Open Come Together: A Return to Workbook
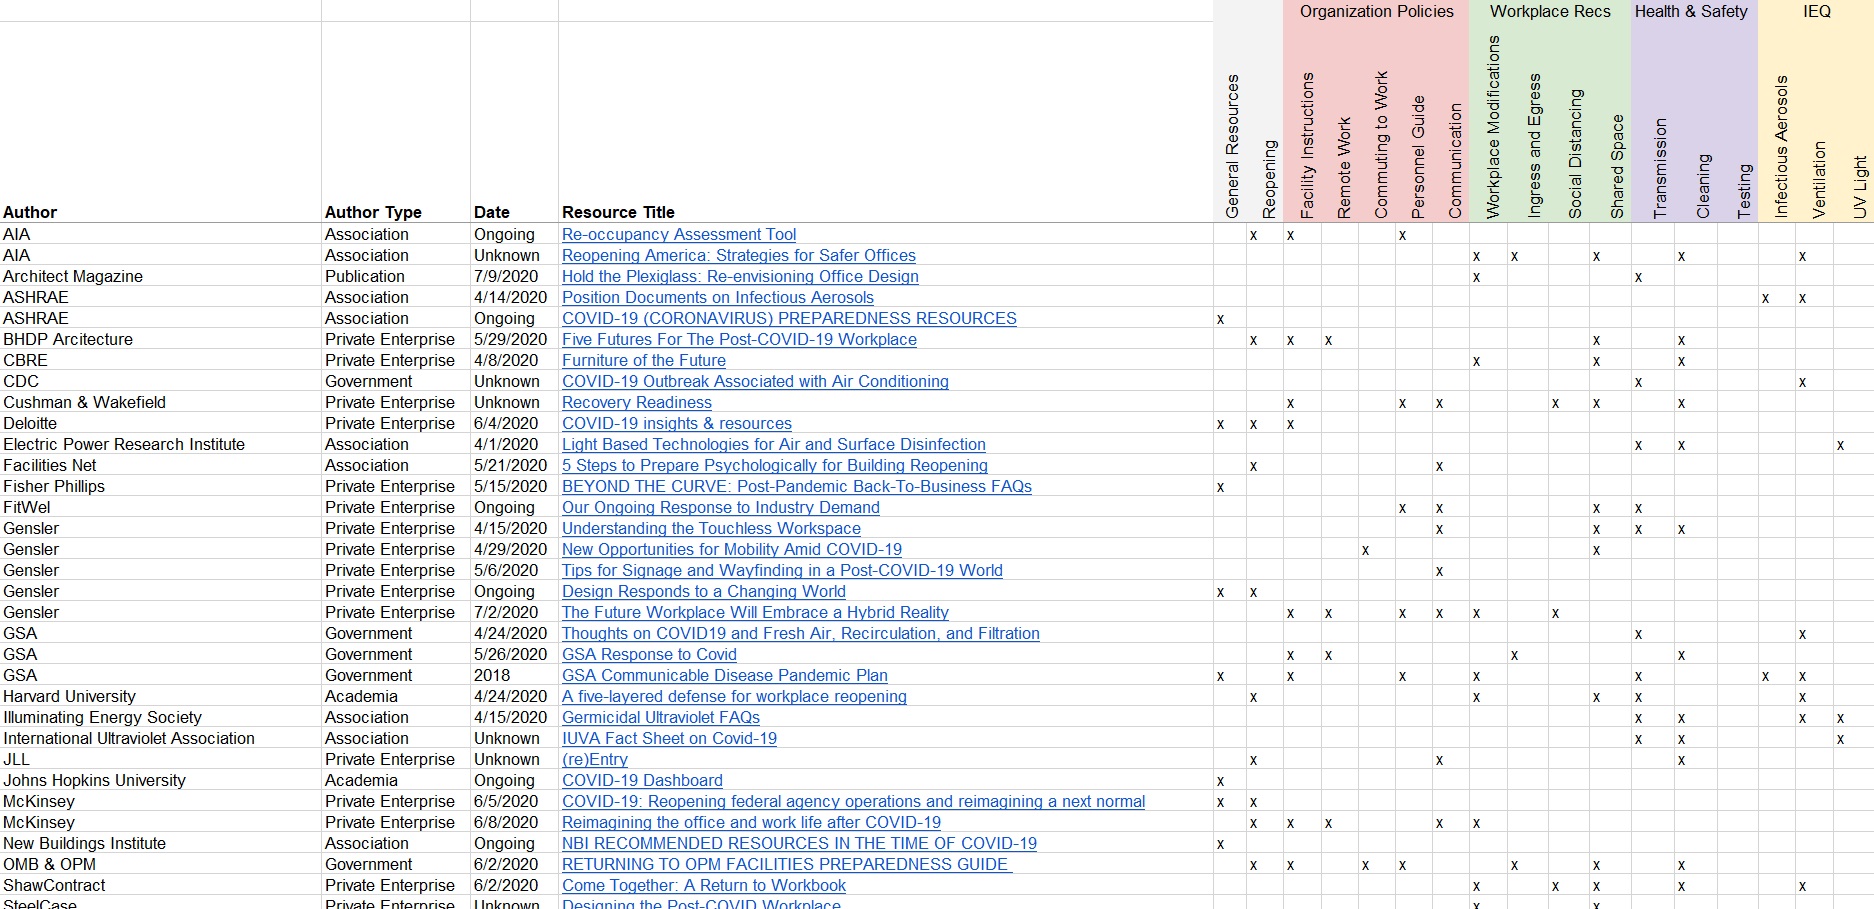Image resolution: width=1874 pixels, height=909 pixels. 704,885
